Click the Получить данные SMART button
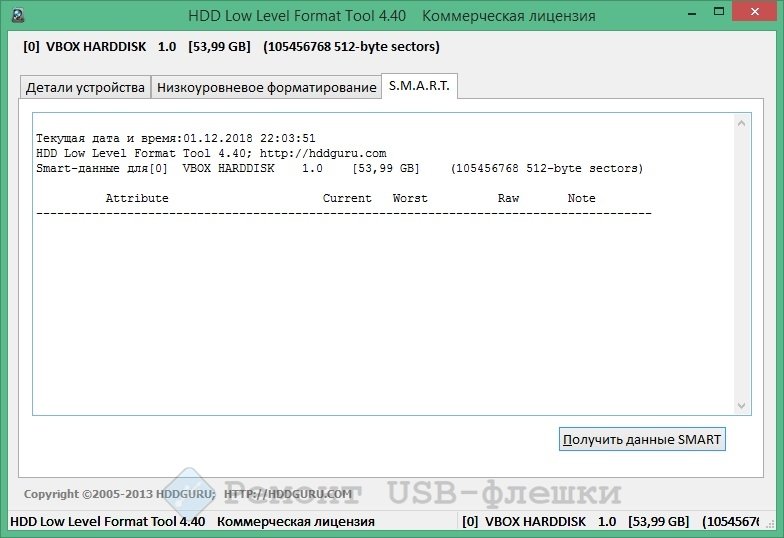The height and width of the screenshot is (538, 784). (x=642, y=439)
